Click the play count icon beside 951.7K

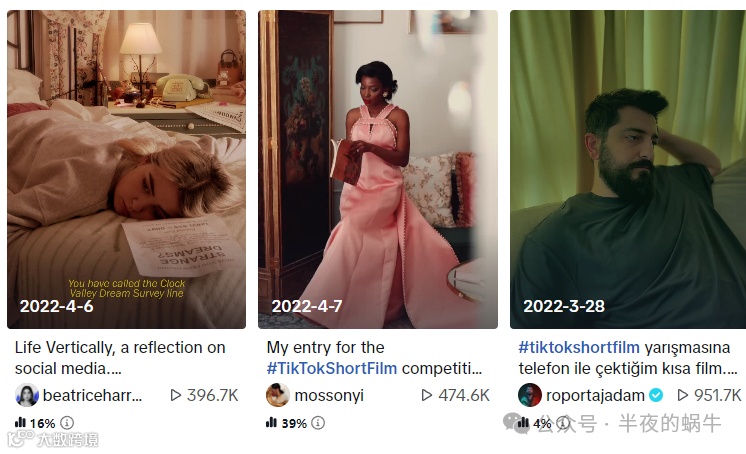point(682,395)
